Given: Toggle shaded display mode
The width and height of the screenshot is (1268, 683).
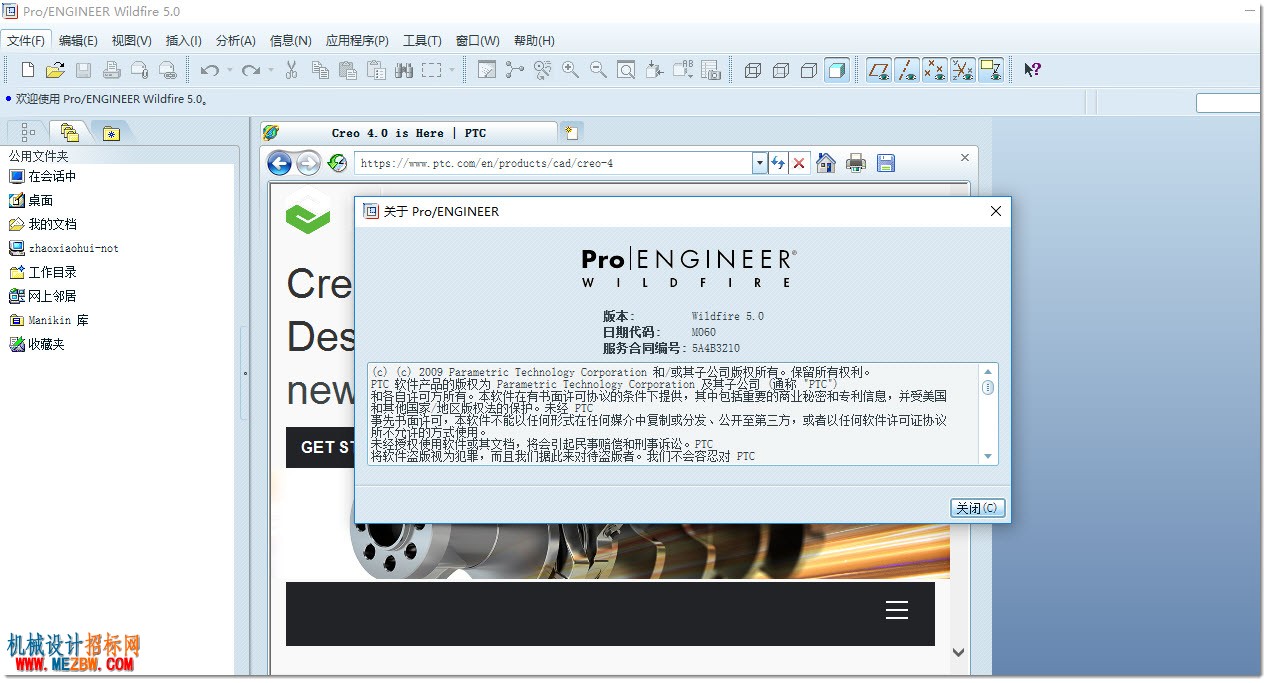Looking at the screenshot, I should [x=837, y=70].
